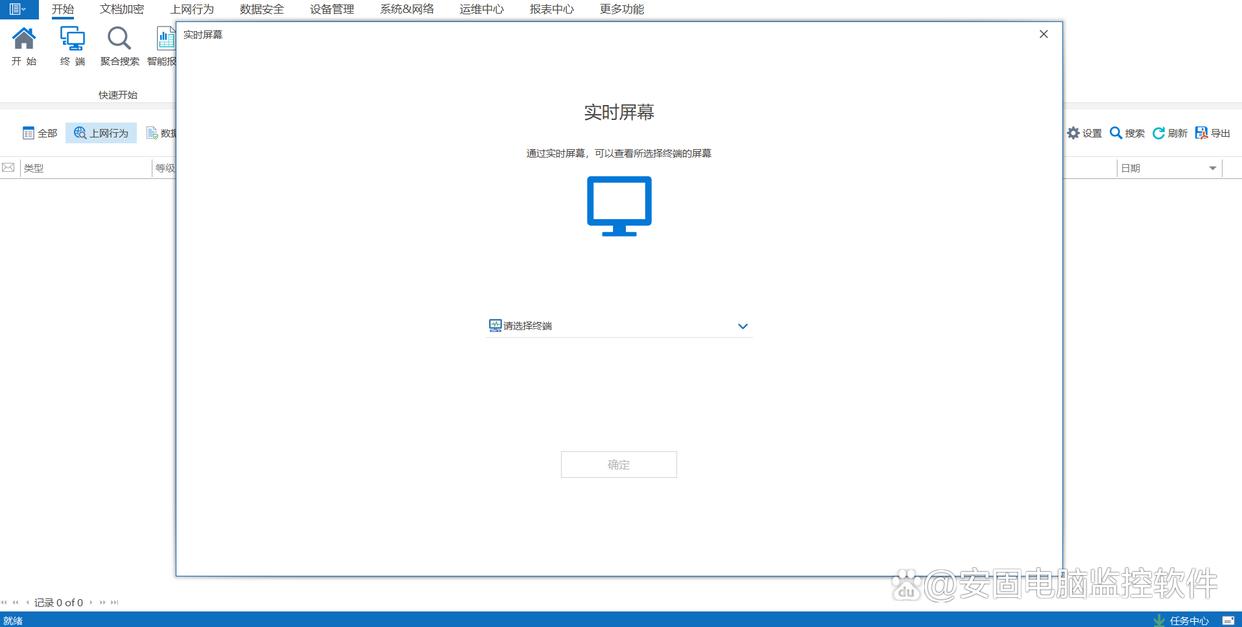Switch to the 报表中心 ribbon tab
1242x627 pixels.
point(552,9)
